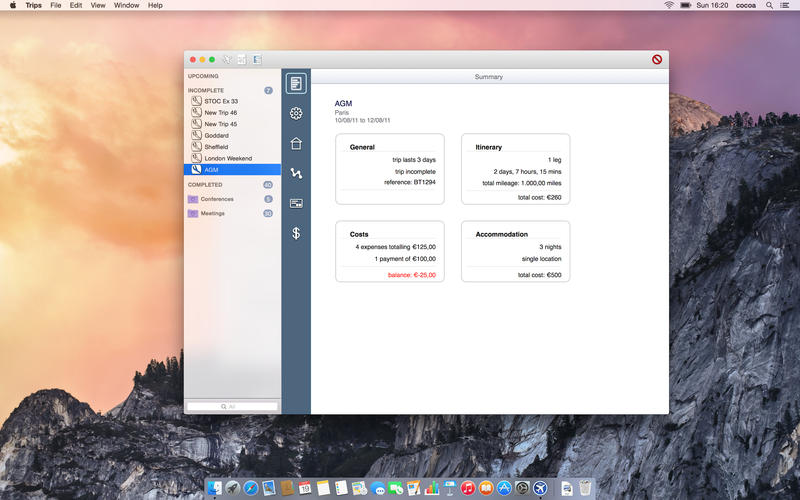The width and height of the screenshot is (800, 500).
Task: Select the Sheffield trip
Action: pos(216,147)
